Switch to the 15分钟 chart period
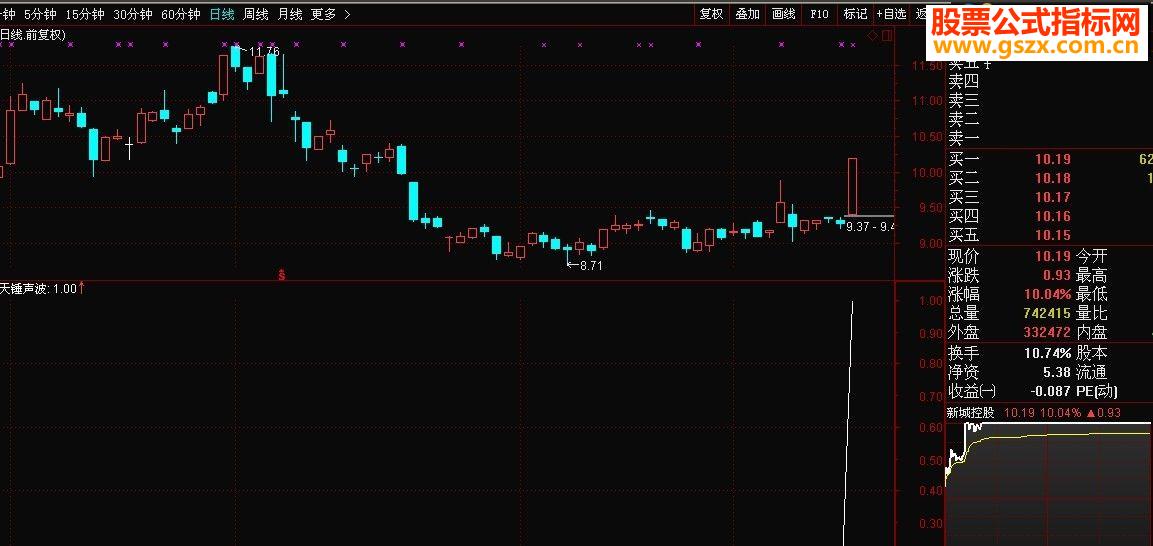This screenshot has width=1153, height=546. coord(85,14)
